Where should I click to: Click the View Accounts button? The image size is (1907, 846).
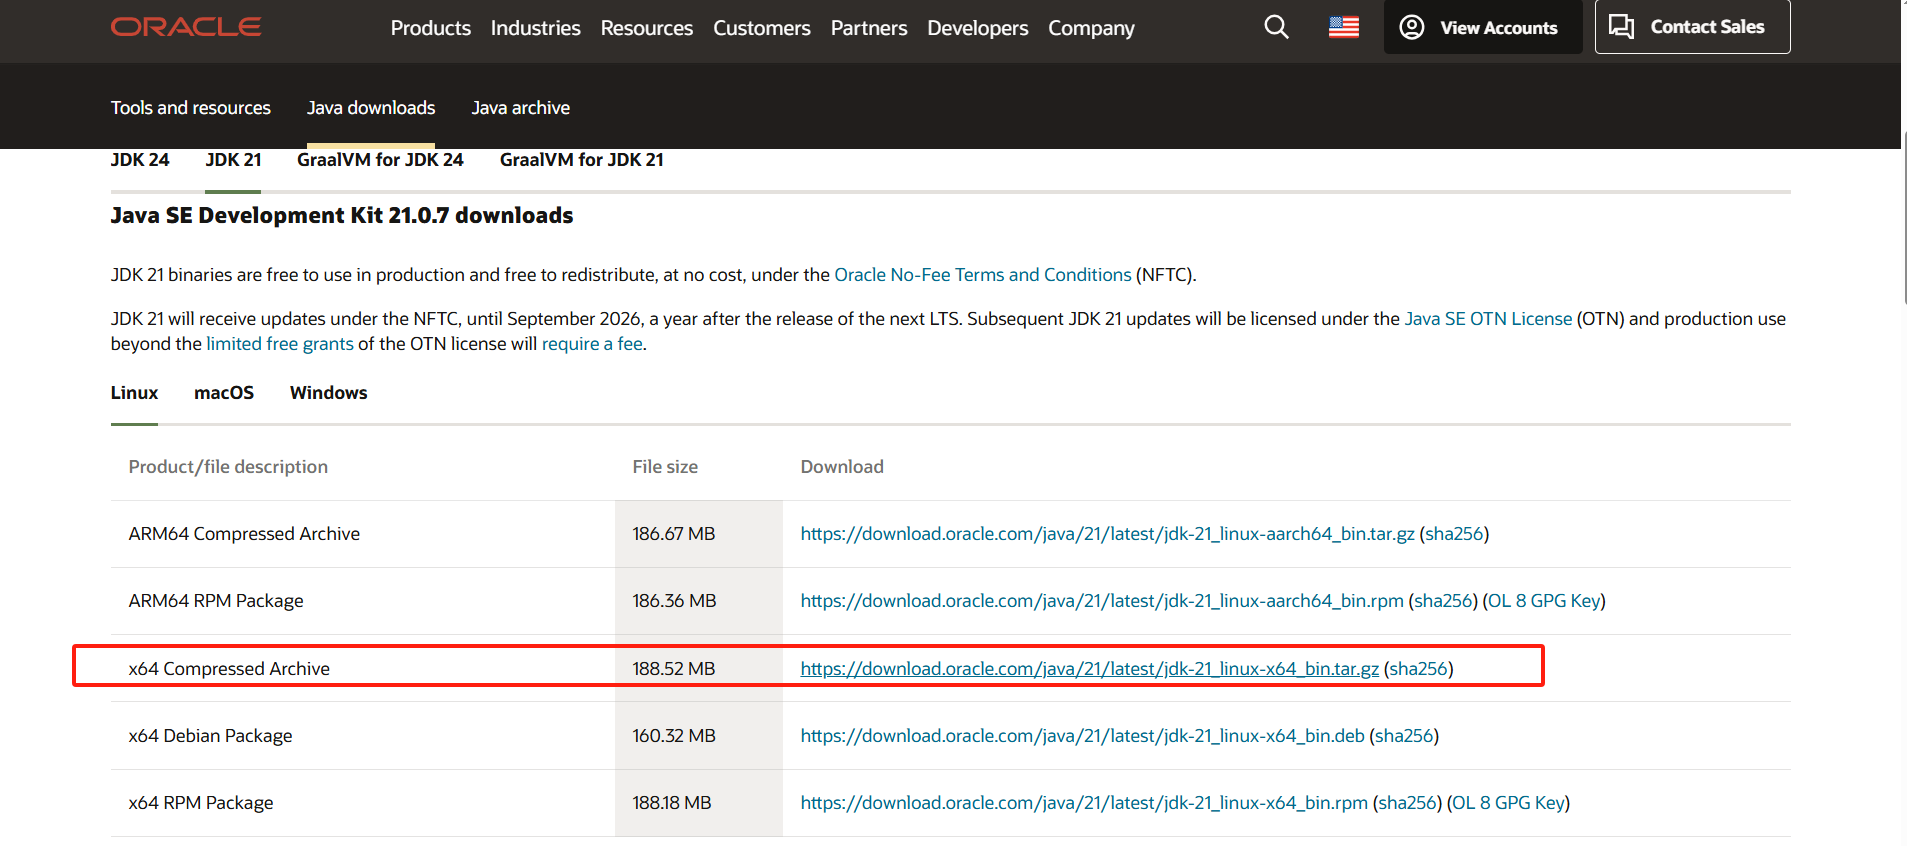point(1482,27)
